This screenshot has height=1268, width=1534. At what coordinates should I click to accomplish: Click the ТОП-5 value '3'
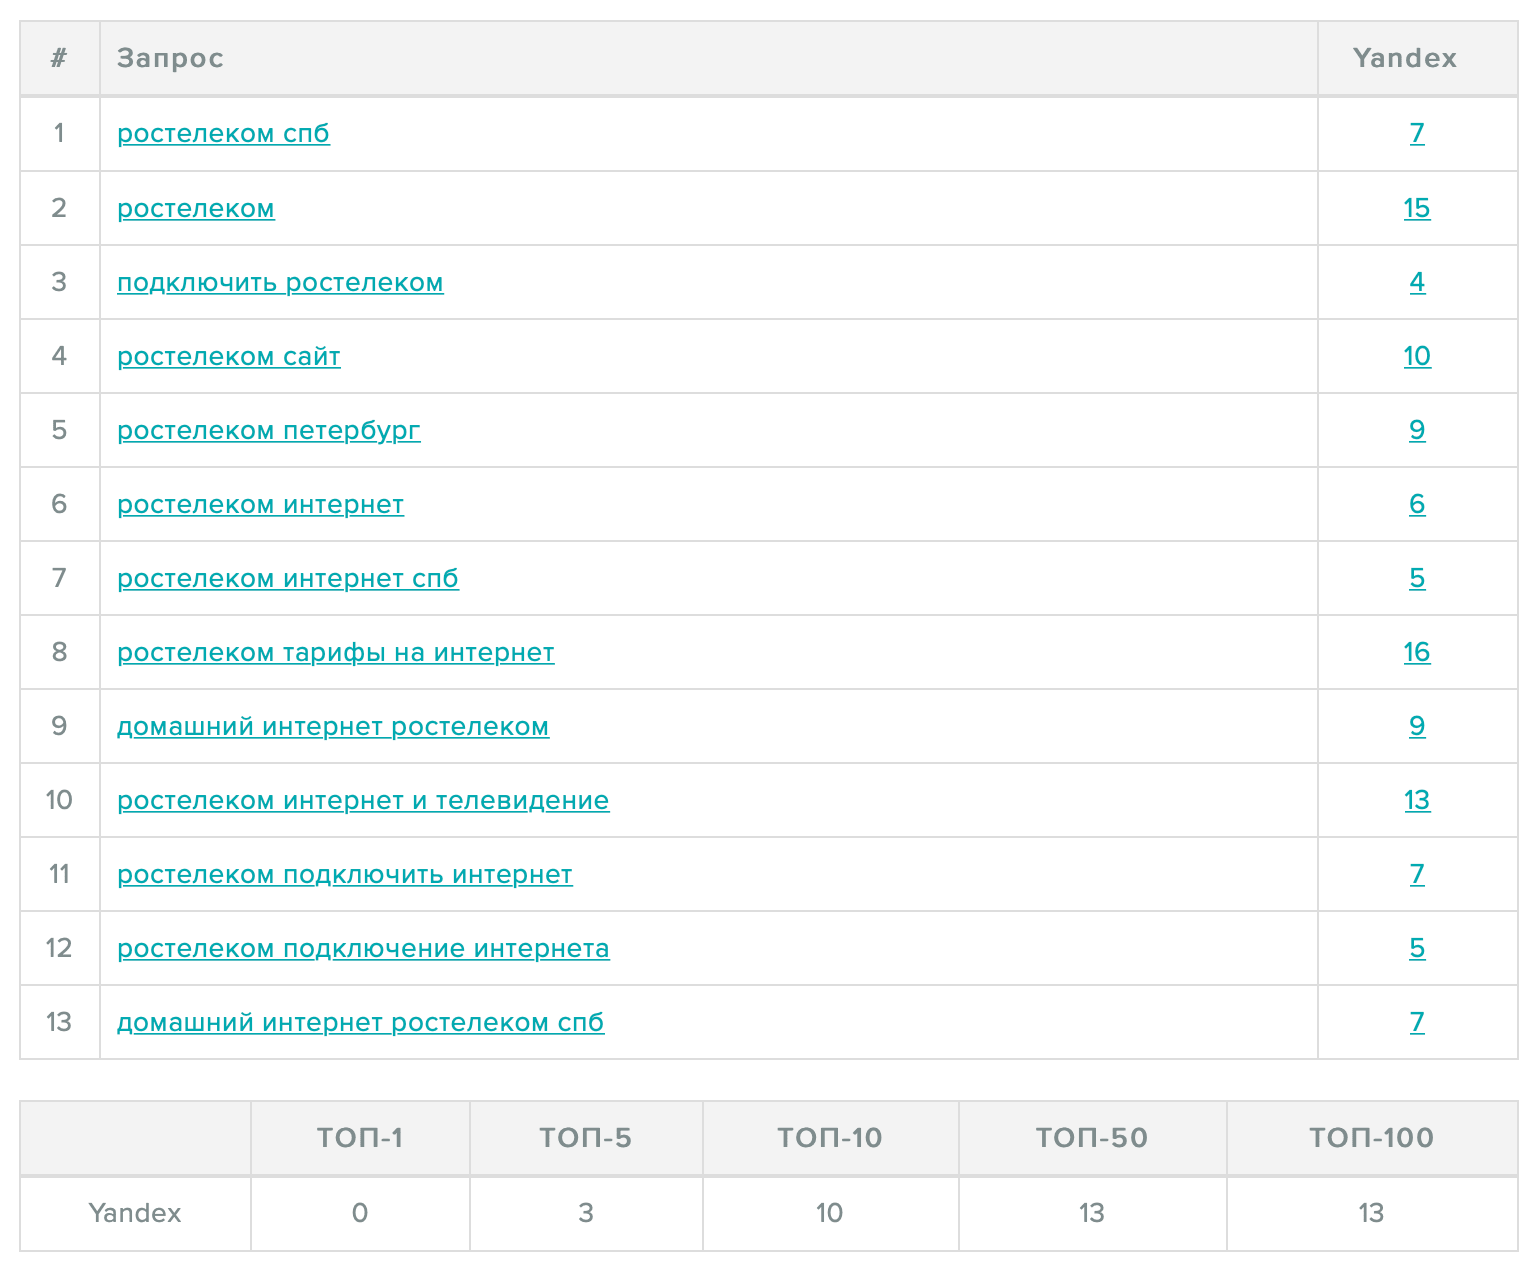coord(586,1213)
